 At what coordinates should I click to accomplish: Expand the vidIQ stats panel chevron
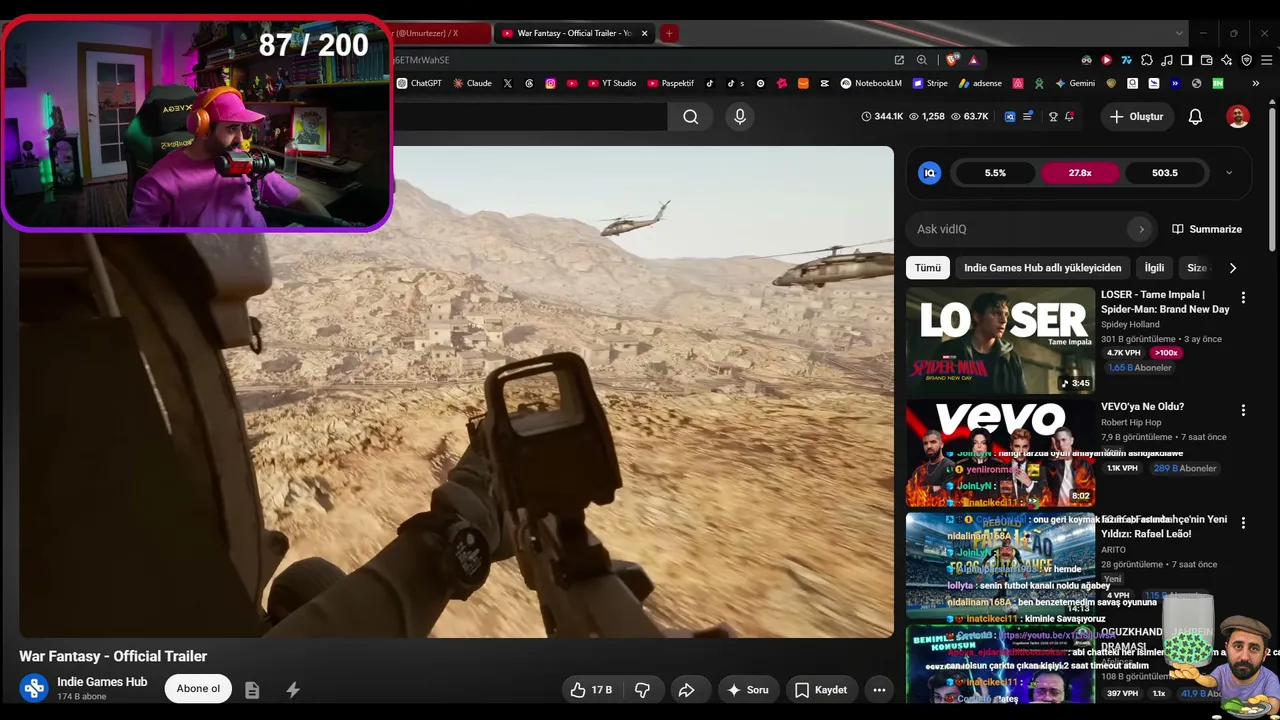point(1229,173)
